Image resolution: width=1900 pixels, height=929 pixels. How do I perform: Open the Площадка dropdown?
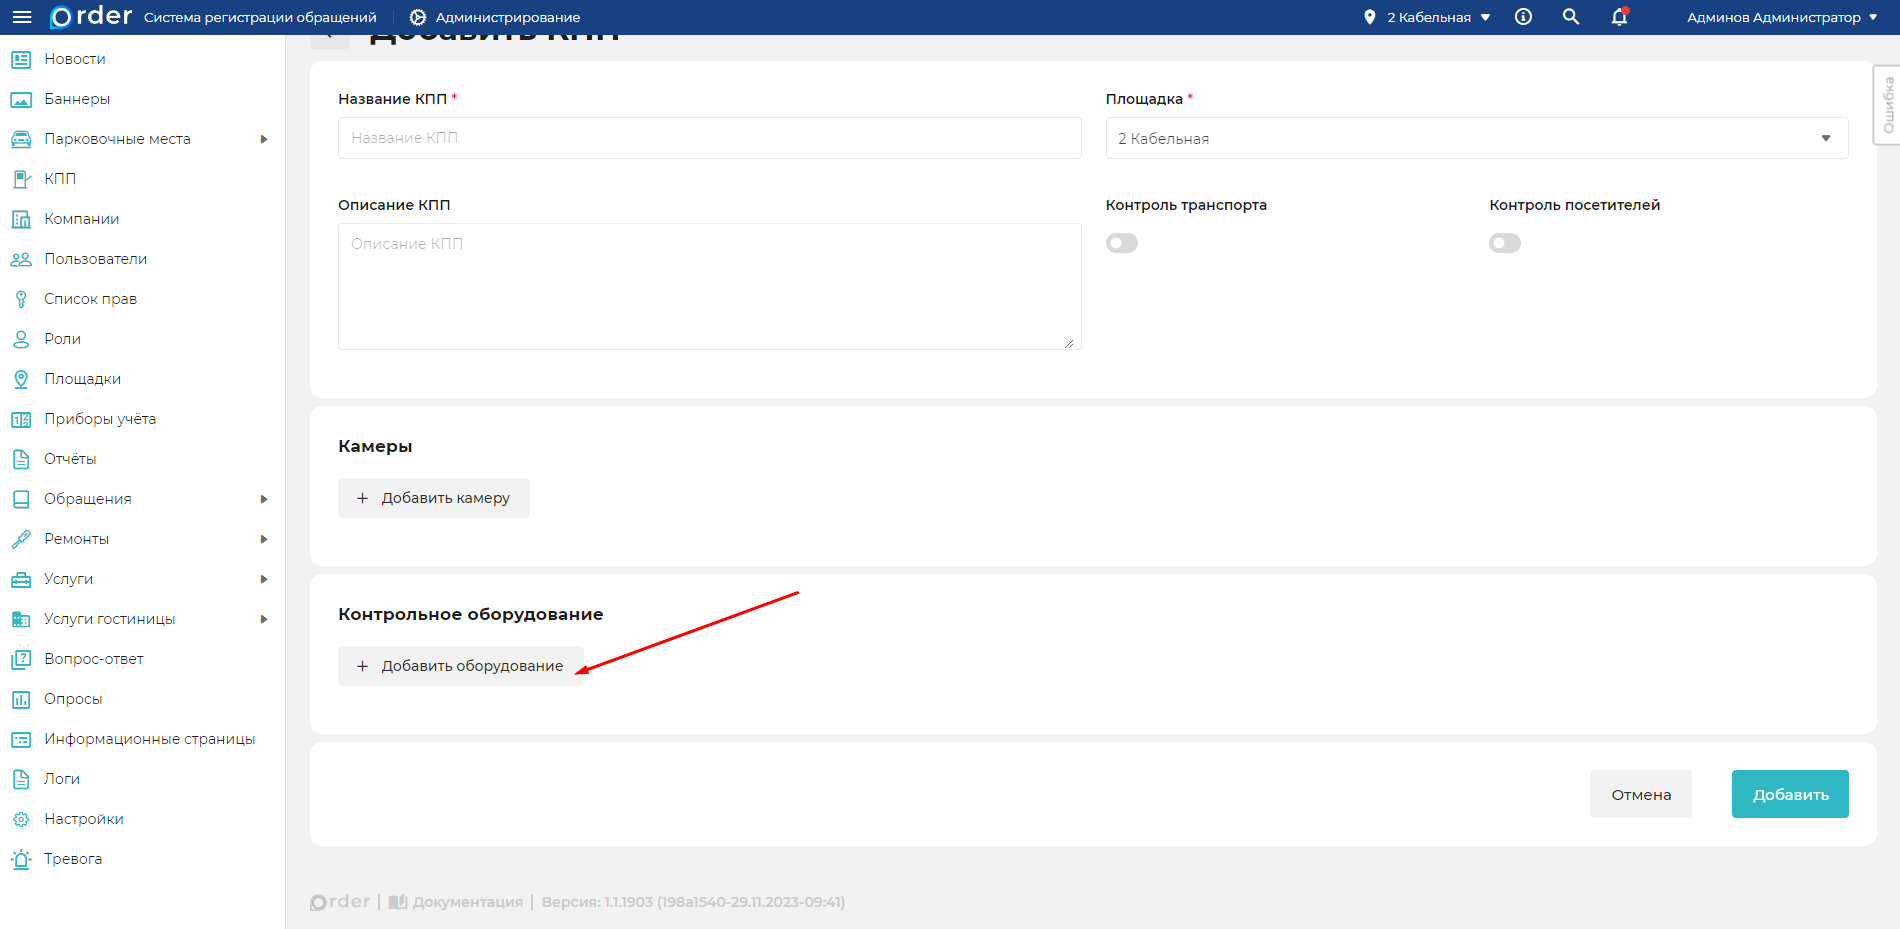coord(1476,138)
